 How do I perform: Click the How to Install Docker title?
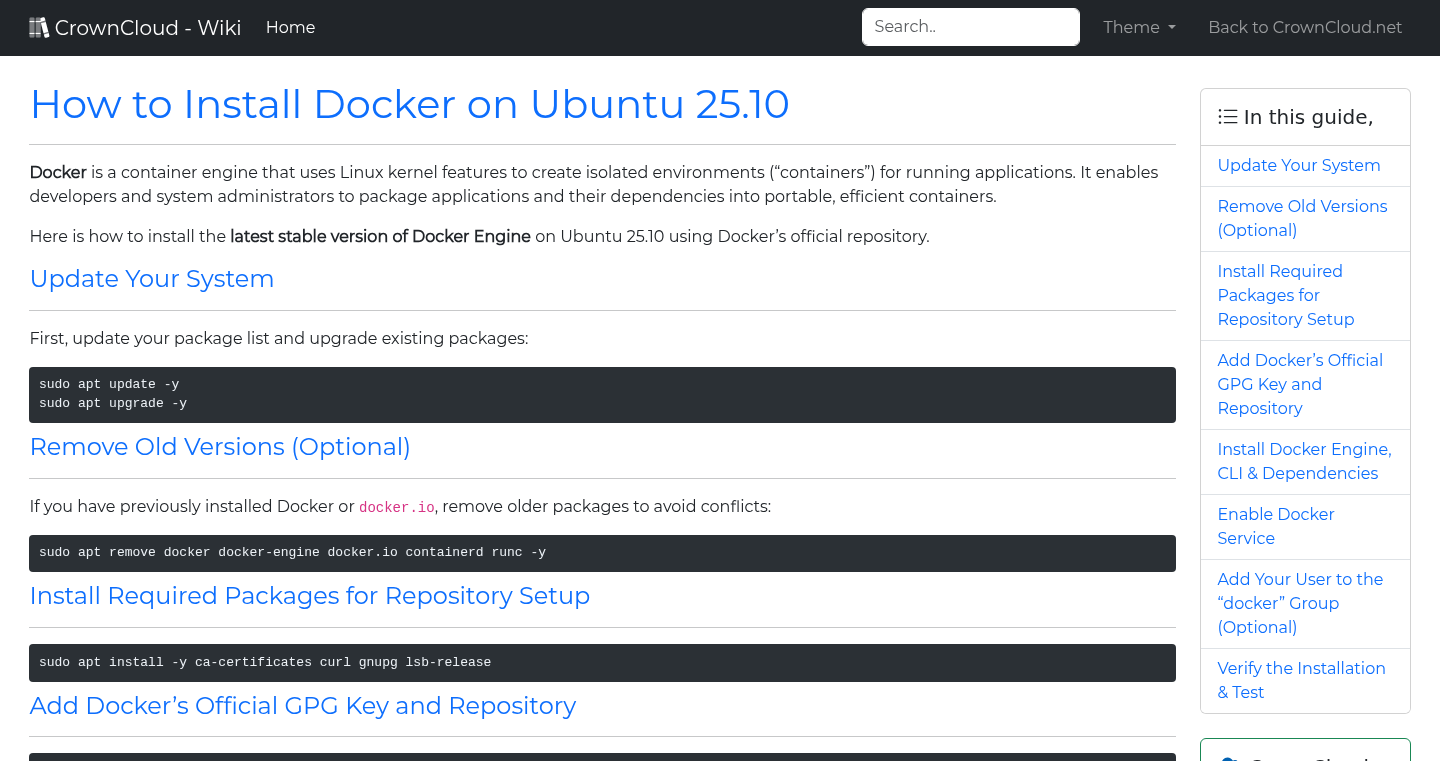click(x=409, y=104)
